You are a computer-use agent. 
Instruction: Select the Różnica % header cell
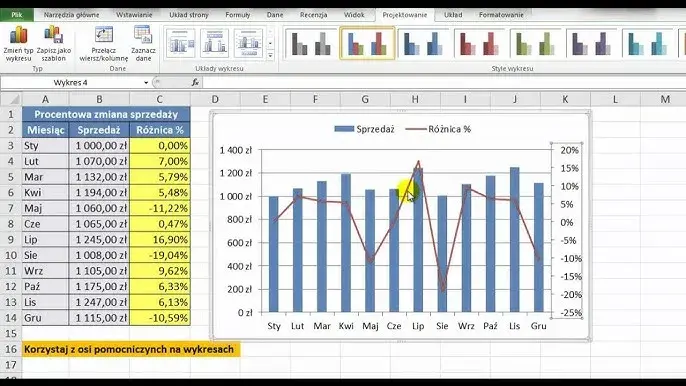click(160, 130)
